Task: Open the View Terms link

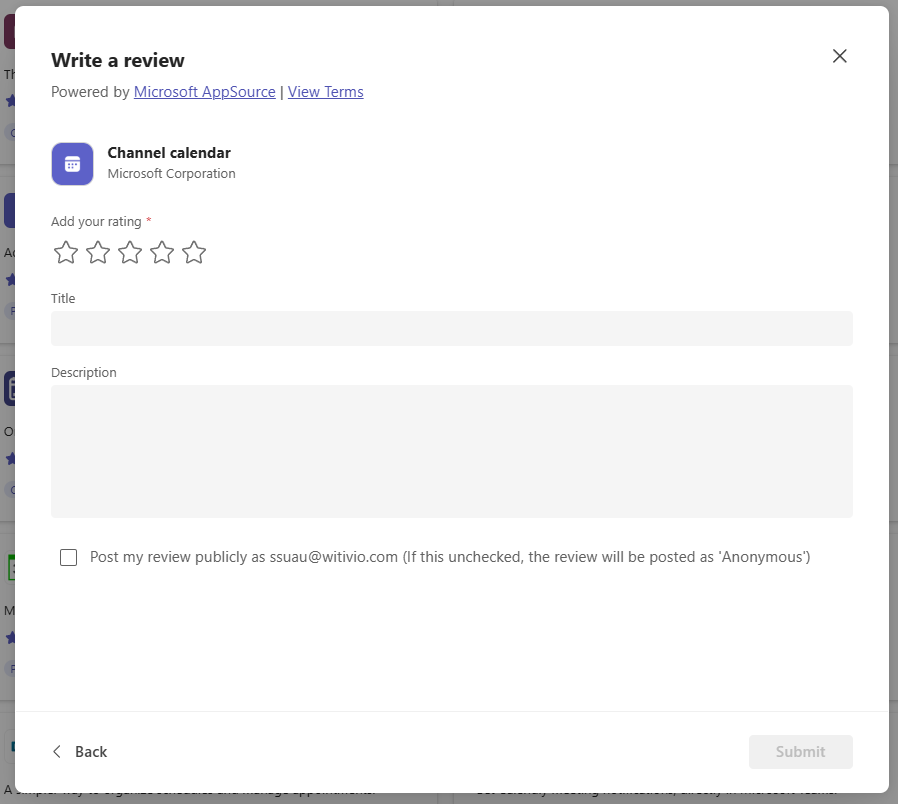Action: pyautogui.click(x=325, y=92)
